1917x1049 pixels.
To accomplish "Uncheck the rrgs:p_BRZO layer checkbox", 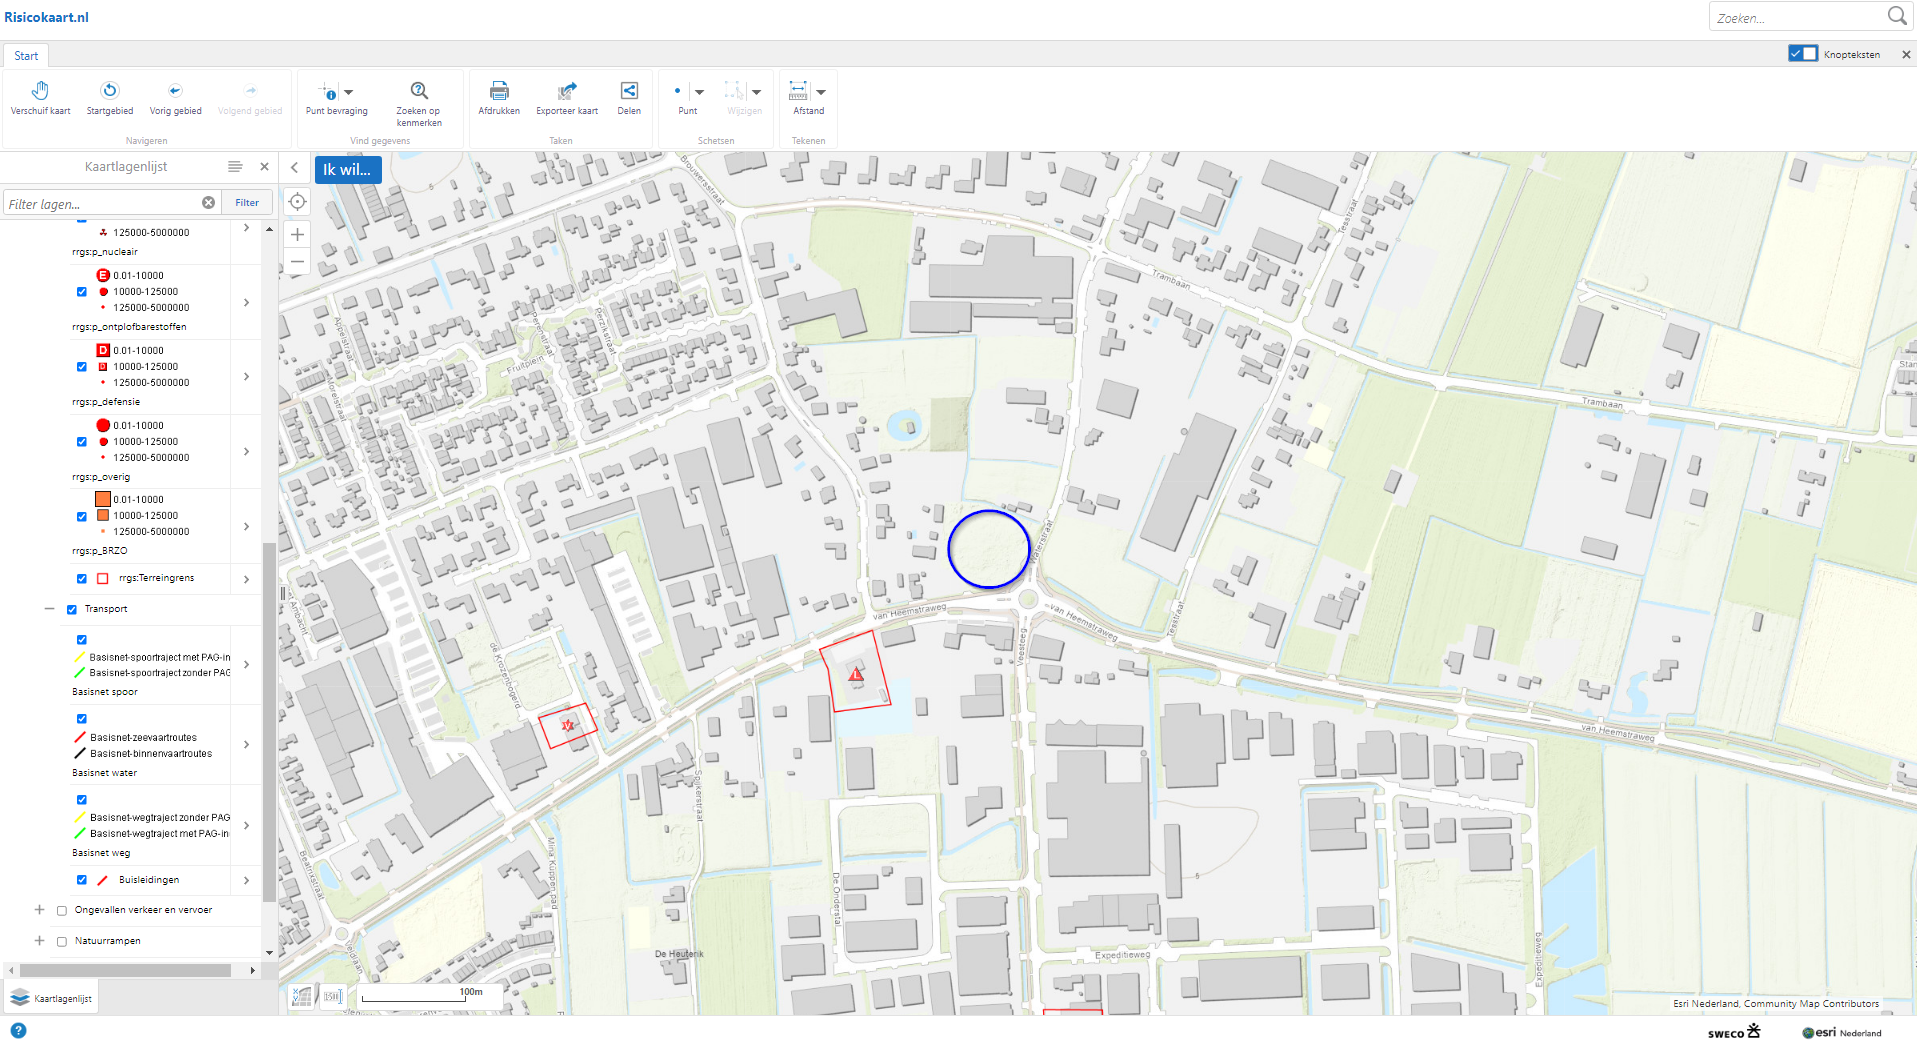I will point(82,517).
